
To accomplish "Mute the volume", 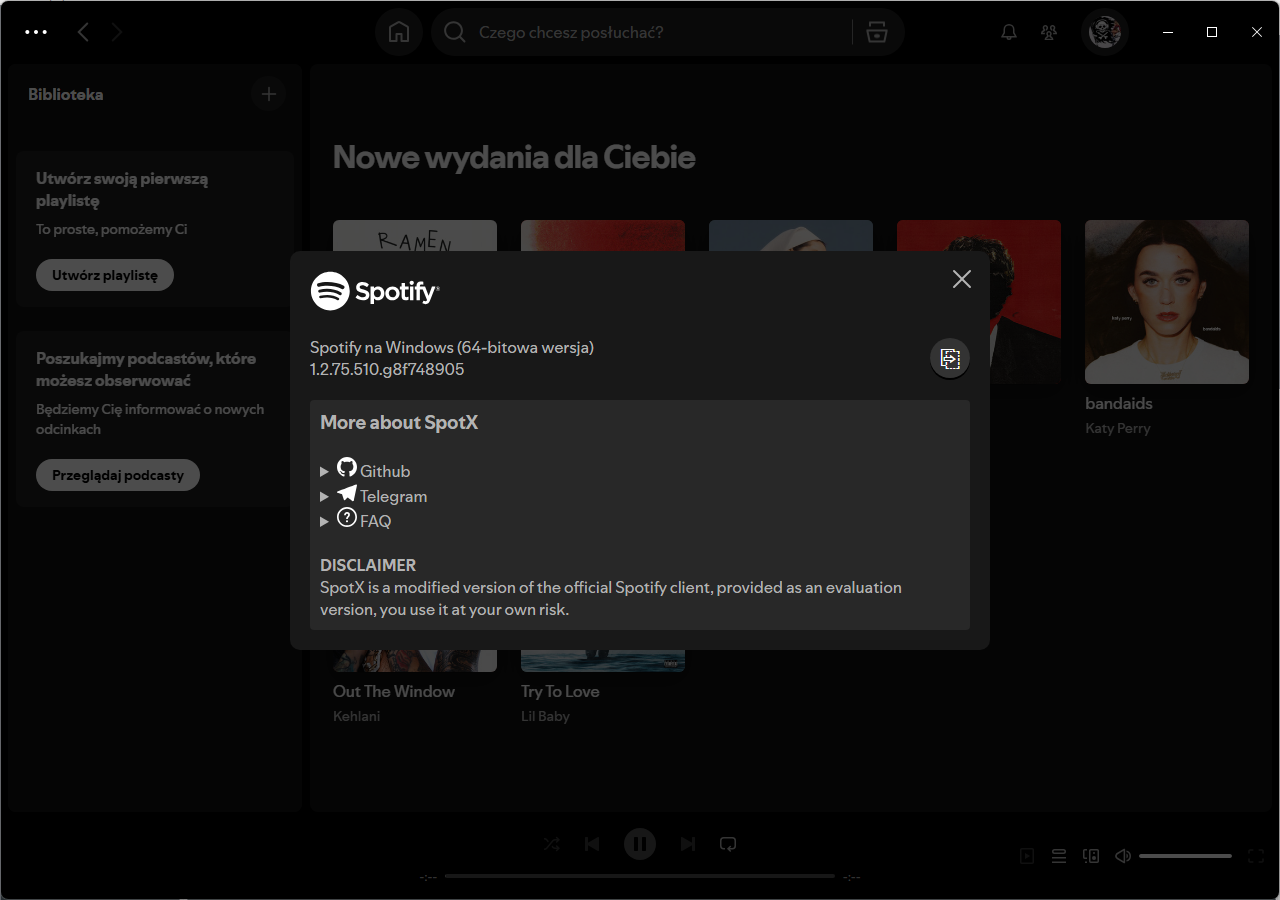I will 1123,856.
